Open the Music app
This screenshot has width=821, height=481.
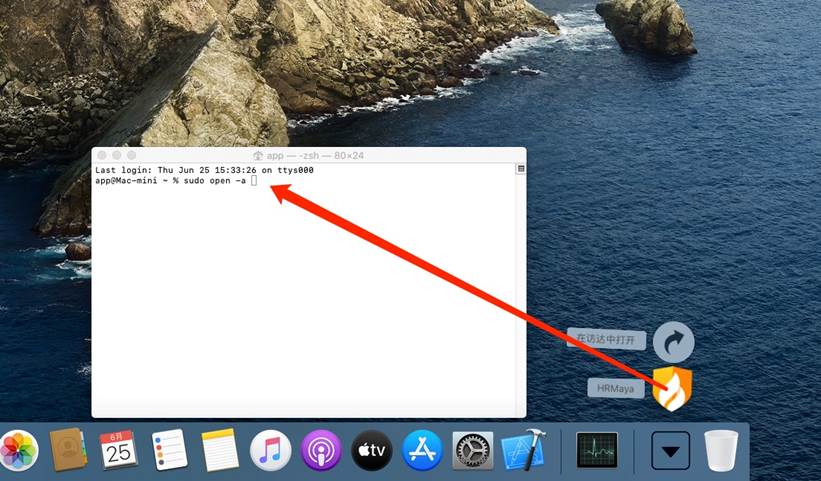point(270,451)
